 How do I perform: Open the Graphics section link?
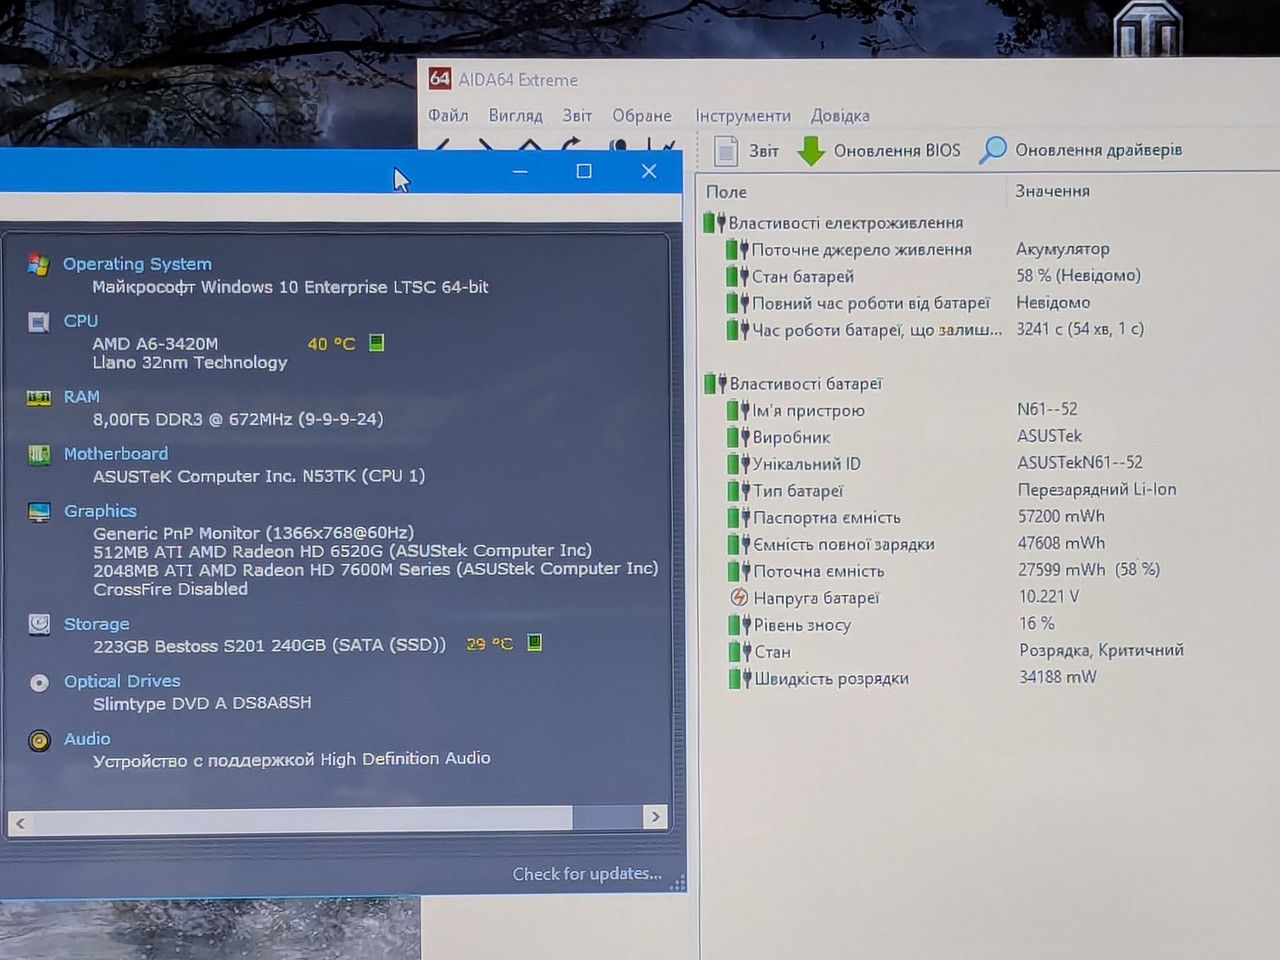point(100,511)
